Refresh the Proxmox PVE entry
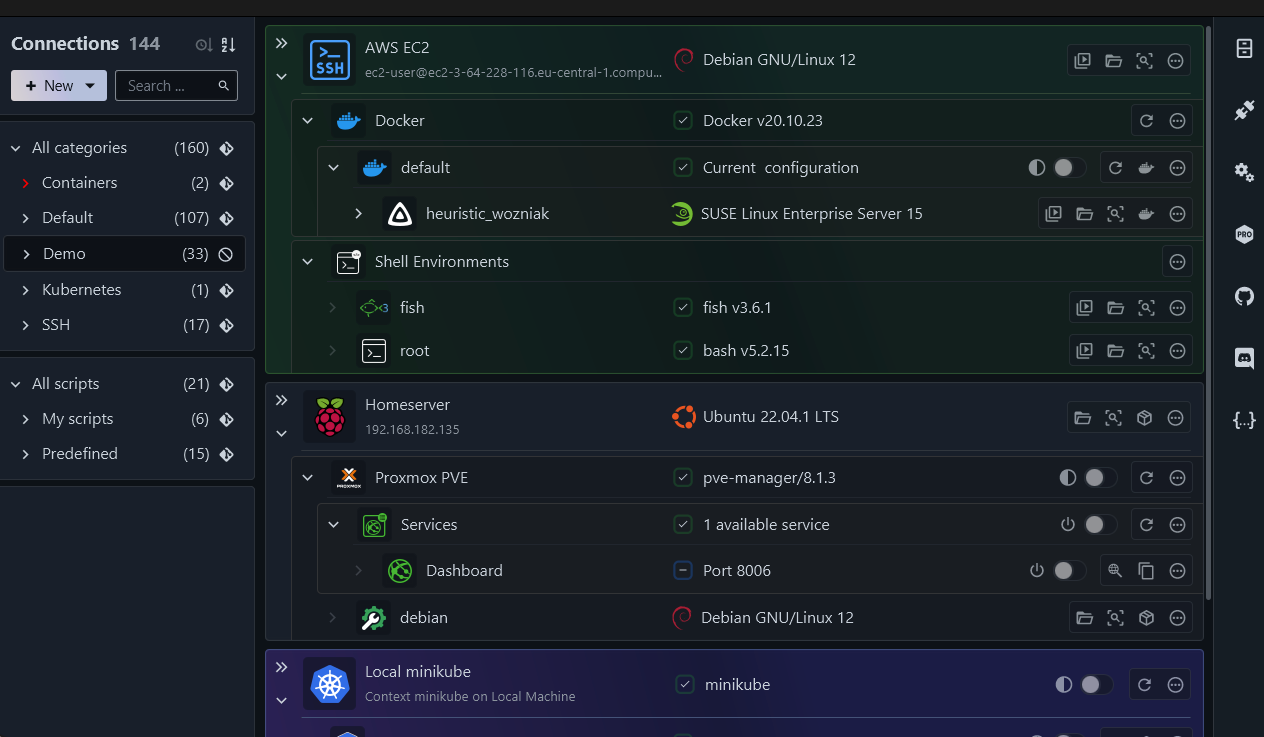 pyautogui.click(x=1147, y=478)
